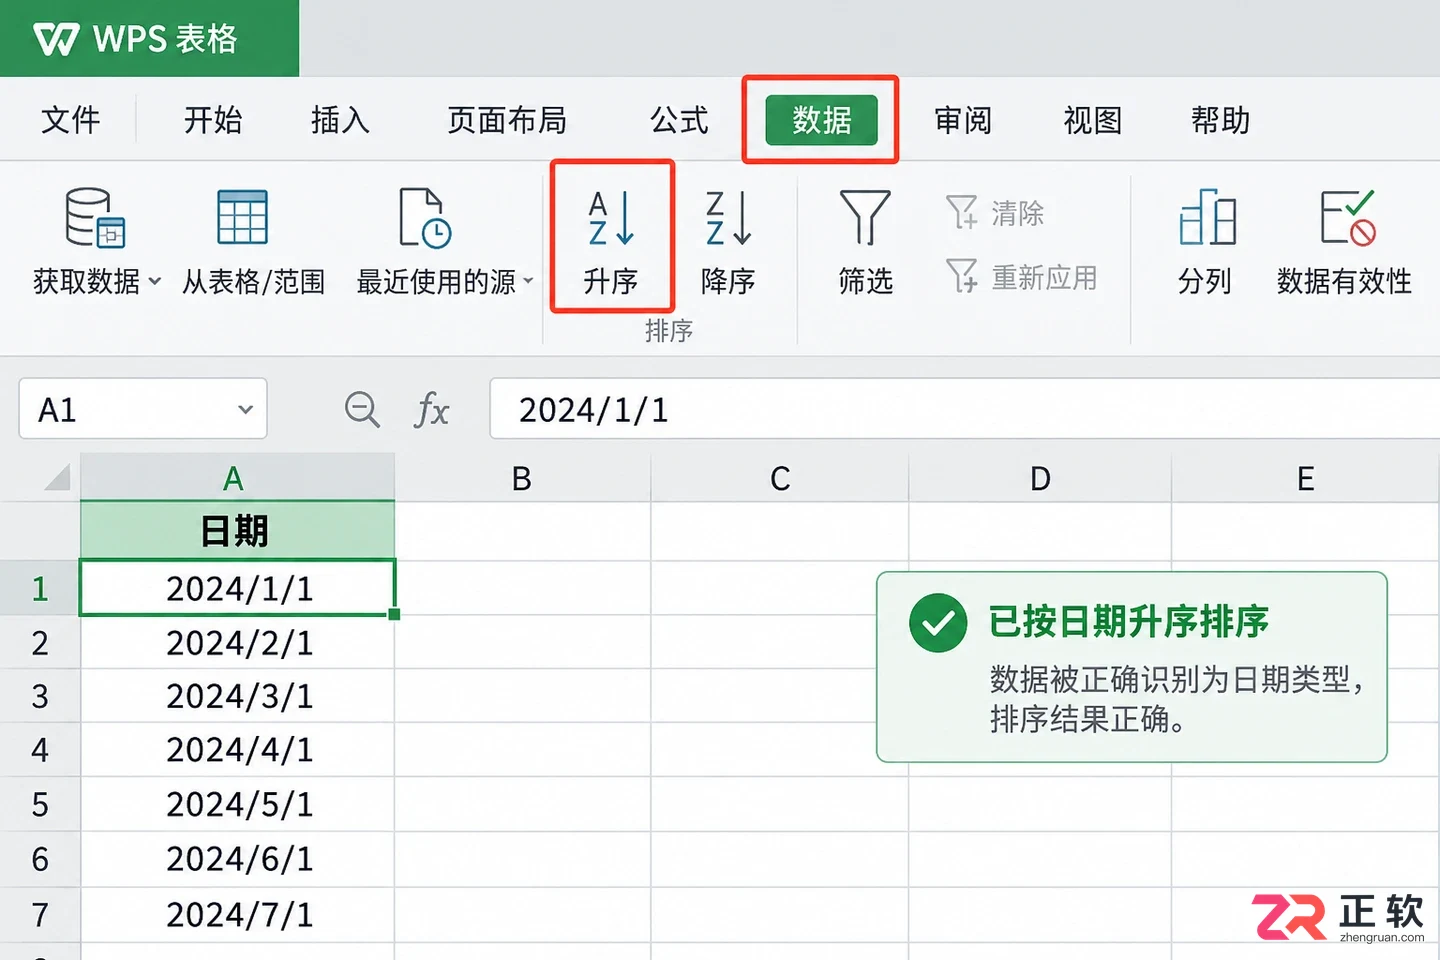Screen dimensions: 1440x960
Task: Enable 筛选 funnel filter
Action: [865, 218]
